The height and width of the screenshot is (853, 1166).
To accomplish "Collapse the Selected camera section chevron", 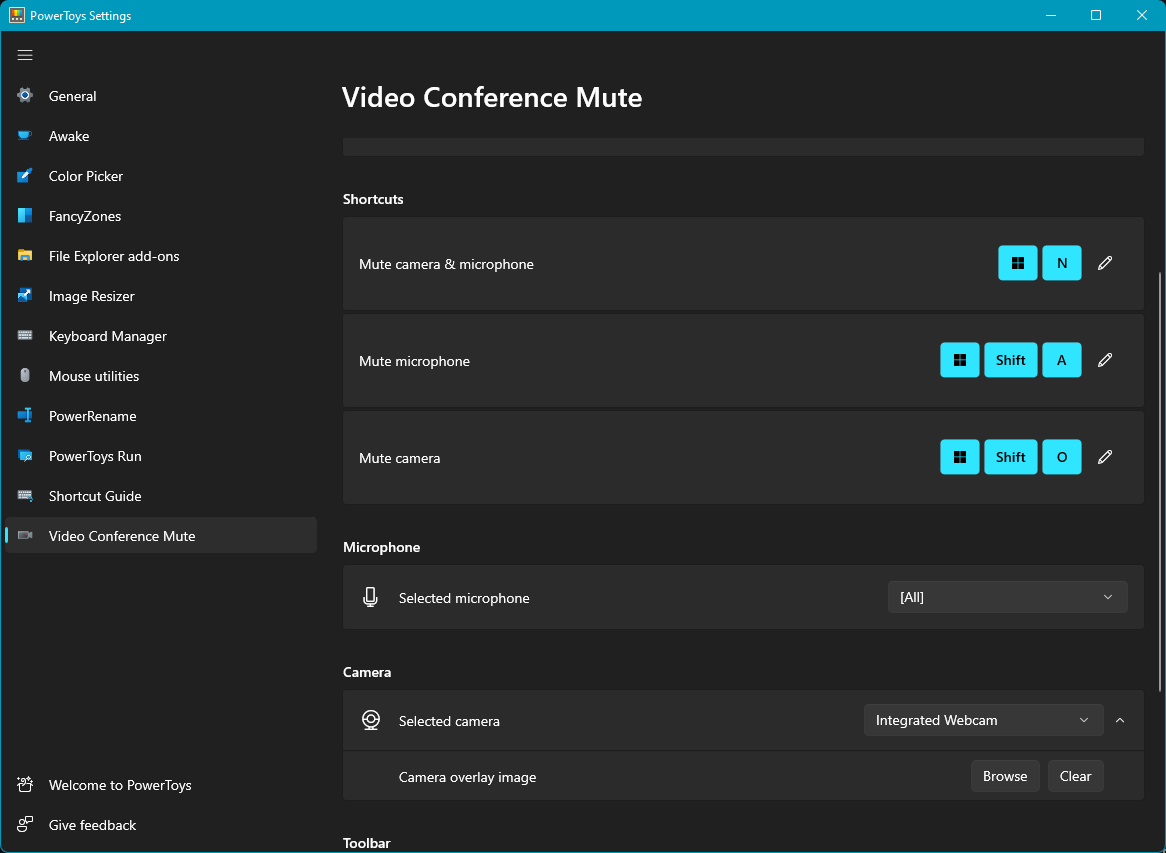I will coord(1120,720).
